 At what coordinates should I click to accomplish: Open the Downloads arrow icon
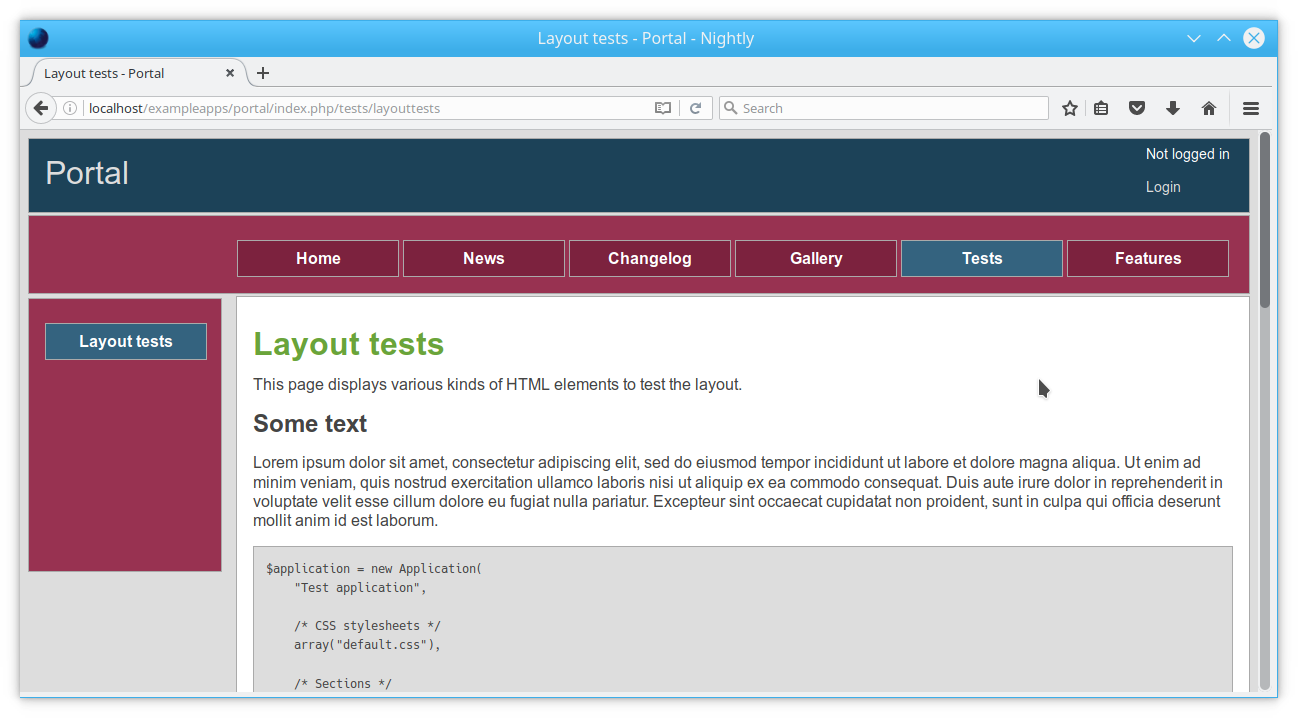click(1173, 108)
